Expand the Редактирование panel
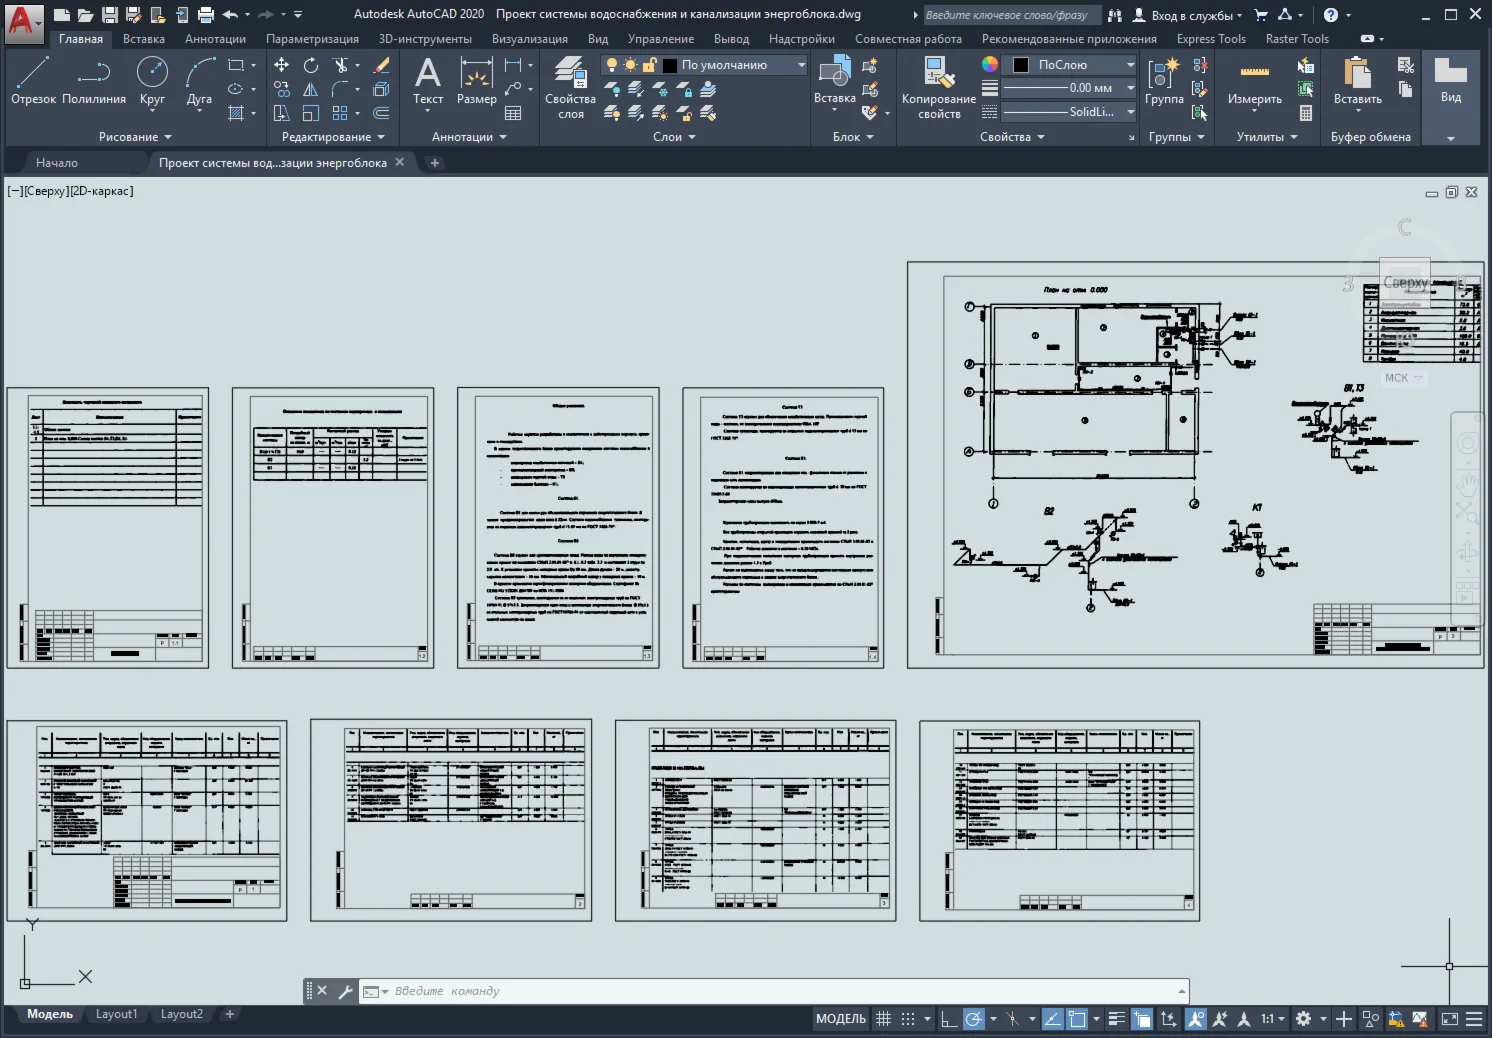Image resolution: width=1492 pixels, height=1038 pixels. click(334, 137)
